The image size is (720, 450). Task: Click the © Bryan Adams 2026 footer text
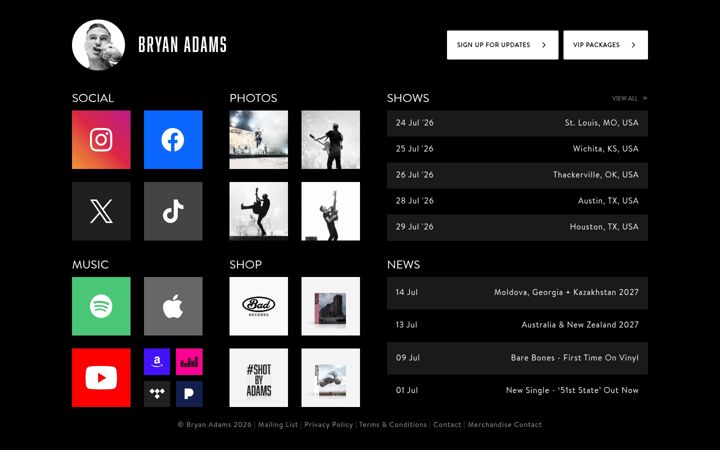click(215, 425)
